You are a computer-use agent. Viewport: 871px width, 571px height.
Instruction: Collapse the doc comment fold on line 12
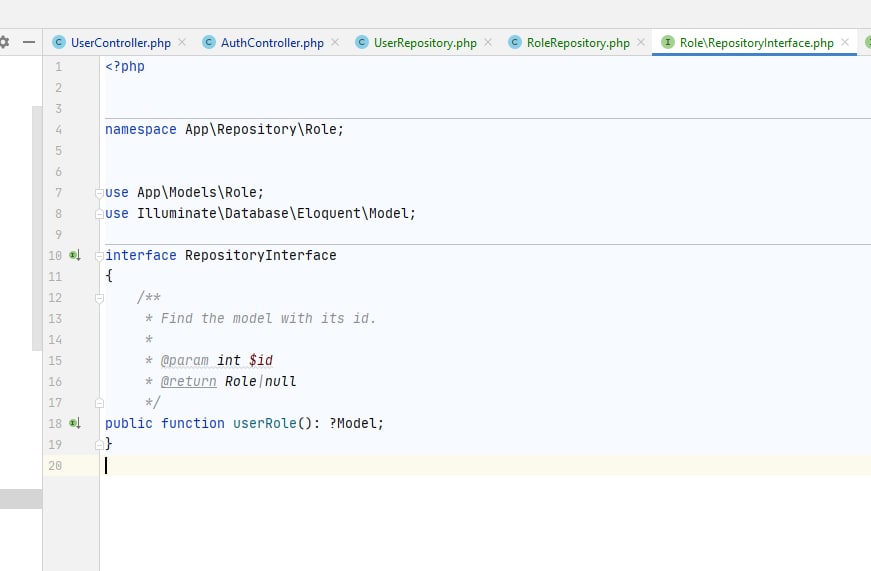[99, 298]
